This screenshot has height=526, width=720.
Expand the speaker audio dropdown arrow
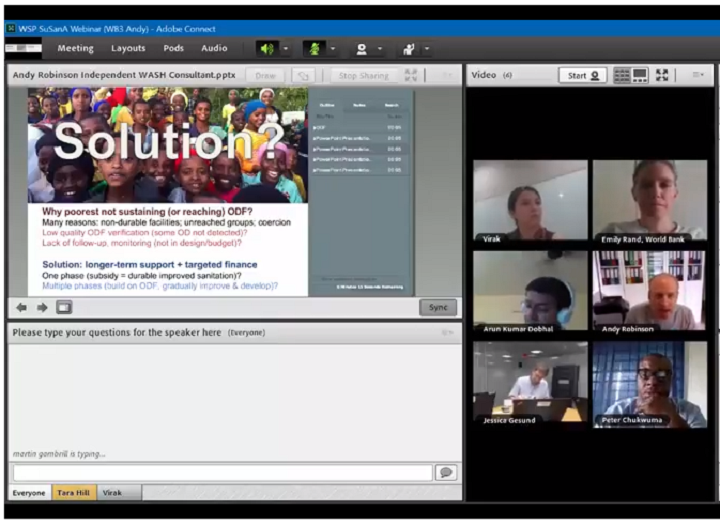[286, 48]
